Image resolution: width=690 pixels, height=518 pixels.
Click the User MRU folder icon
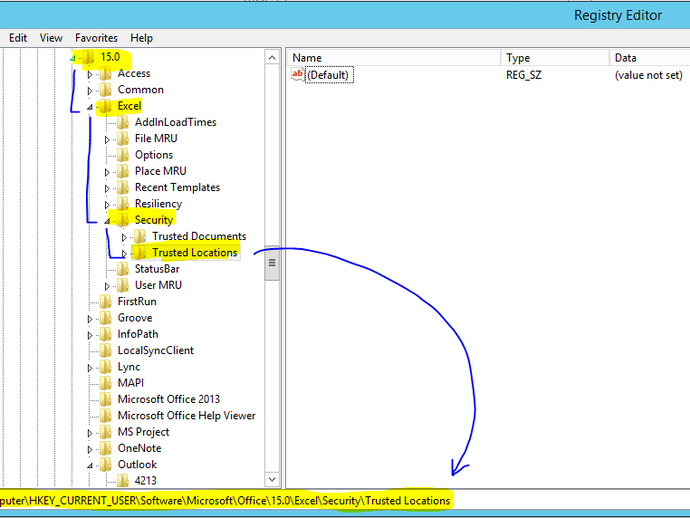pyautogui.click(x=123, y=285)
